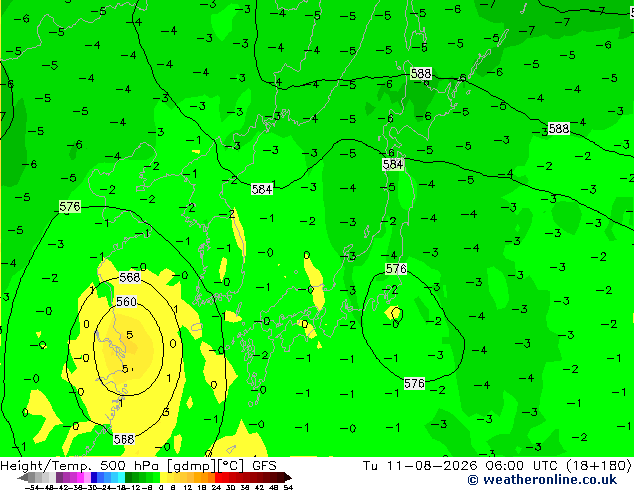Click the 576 label on the far-left contour
This screenshot has height=490, width=634.
tap(70, 207)
